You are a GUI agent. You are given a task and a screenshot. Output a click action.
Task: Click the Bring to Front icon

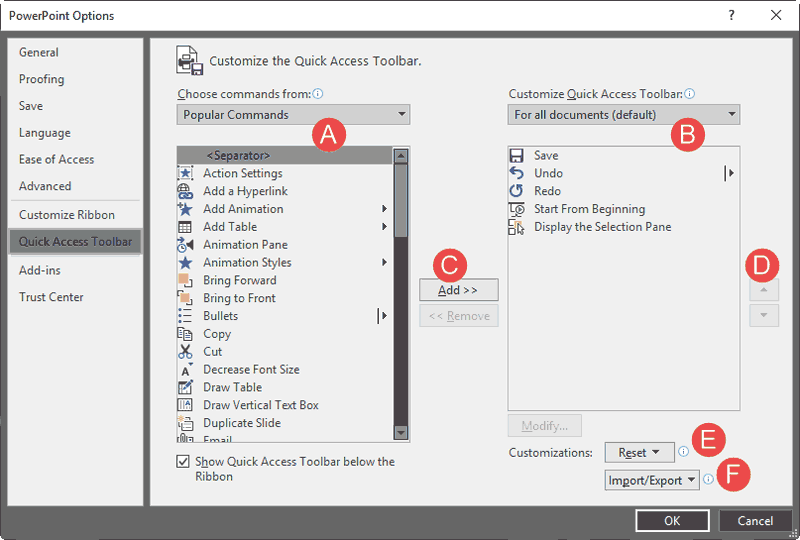[x=185, y=298]
